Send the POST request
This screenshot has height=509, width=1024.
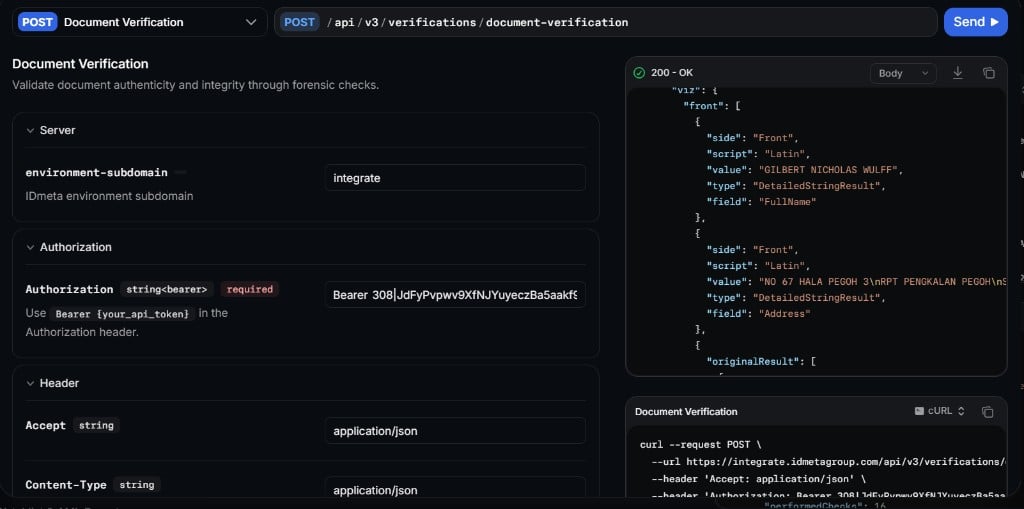click(976, 22)
